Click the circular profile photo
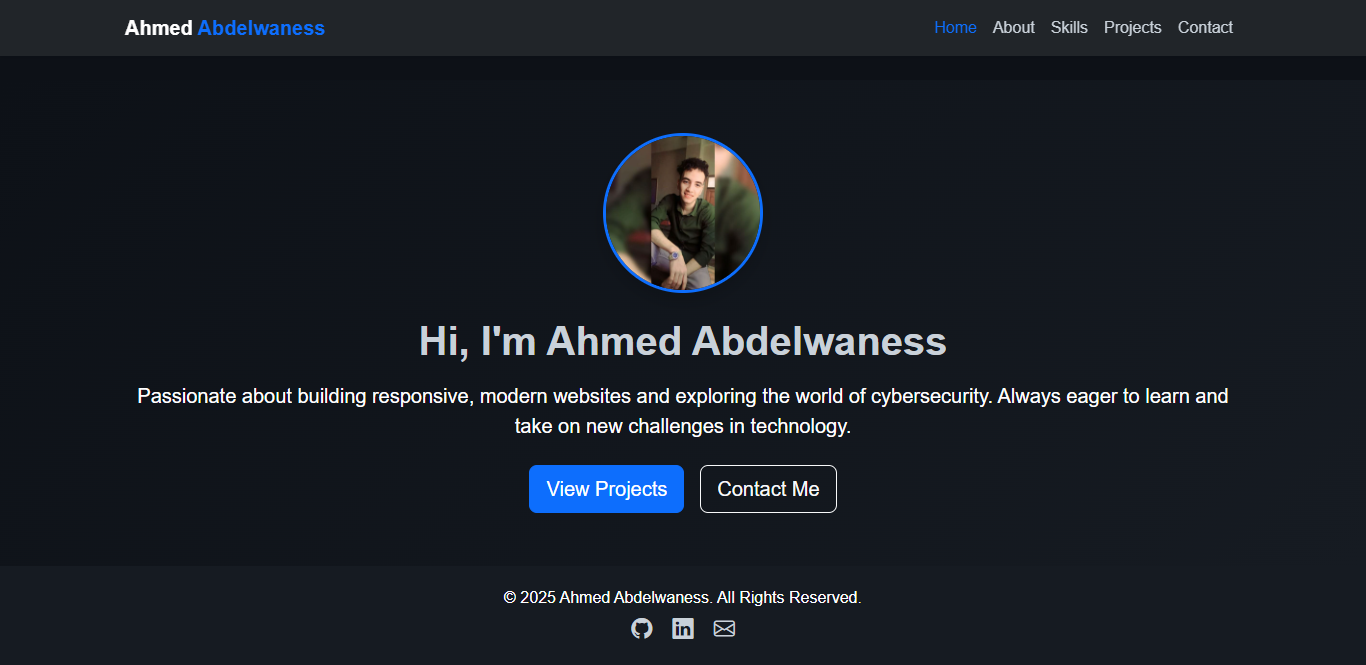 pos(683,213)
